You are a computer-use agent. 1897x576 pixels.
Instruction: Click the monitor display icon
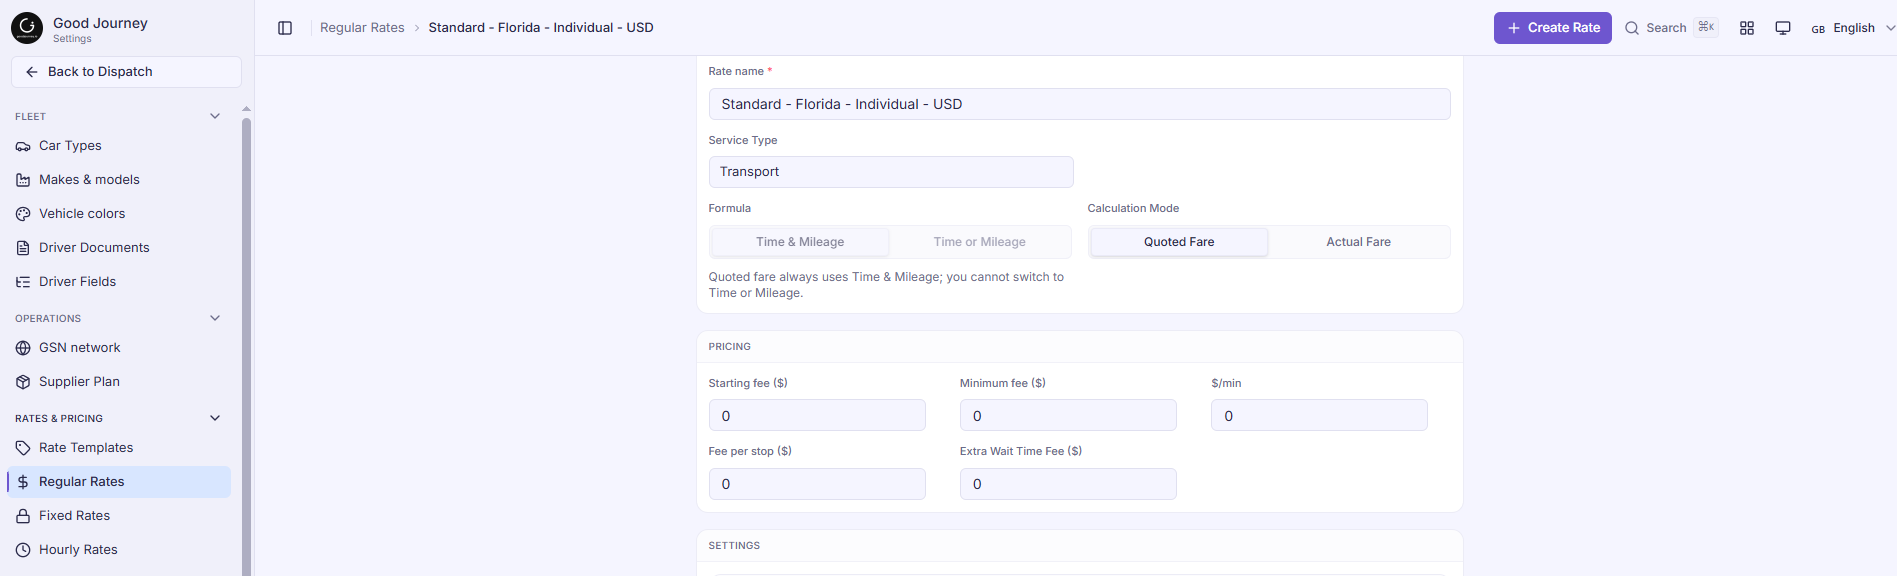1783,28
